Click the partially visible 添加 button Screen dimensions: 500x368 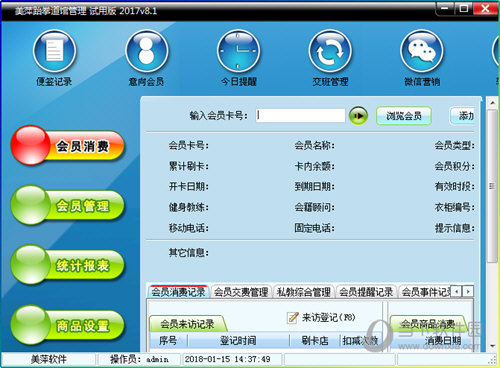pyautogui.click(x=462, y=116)
